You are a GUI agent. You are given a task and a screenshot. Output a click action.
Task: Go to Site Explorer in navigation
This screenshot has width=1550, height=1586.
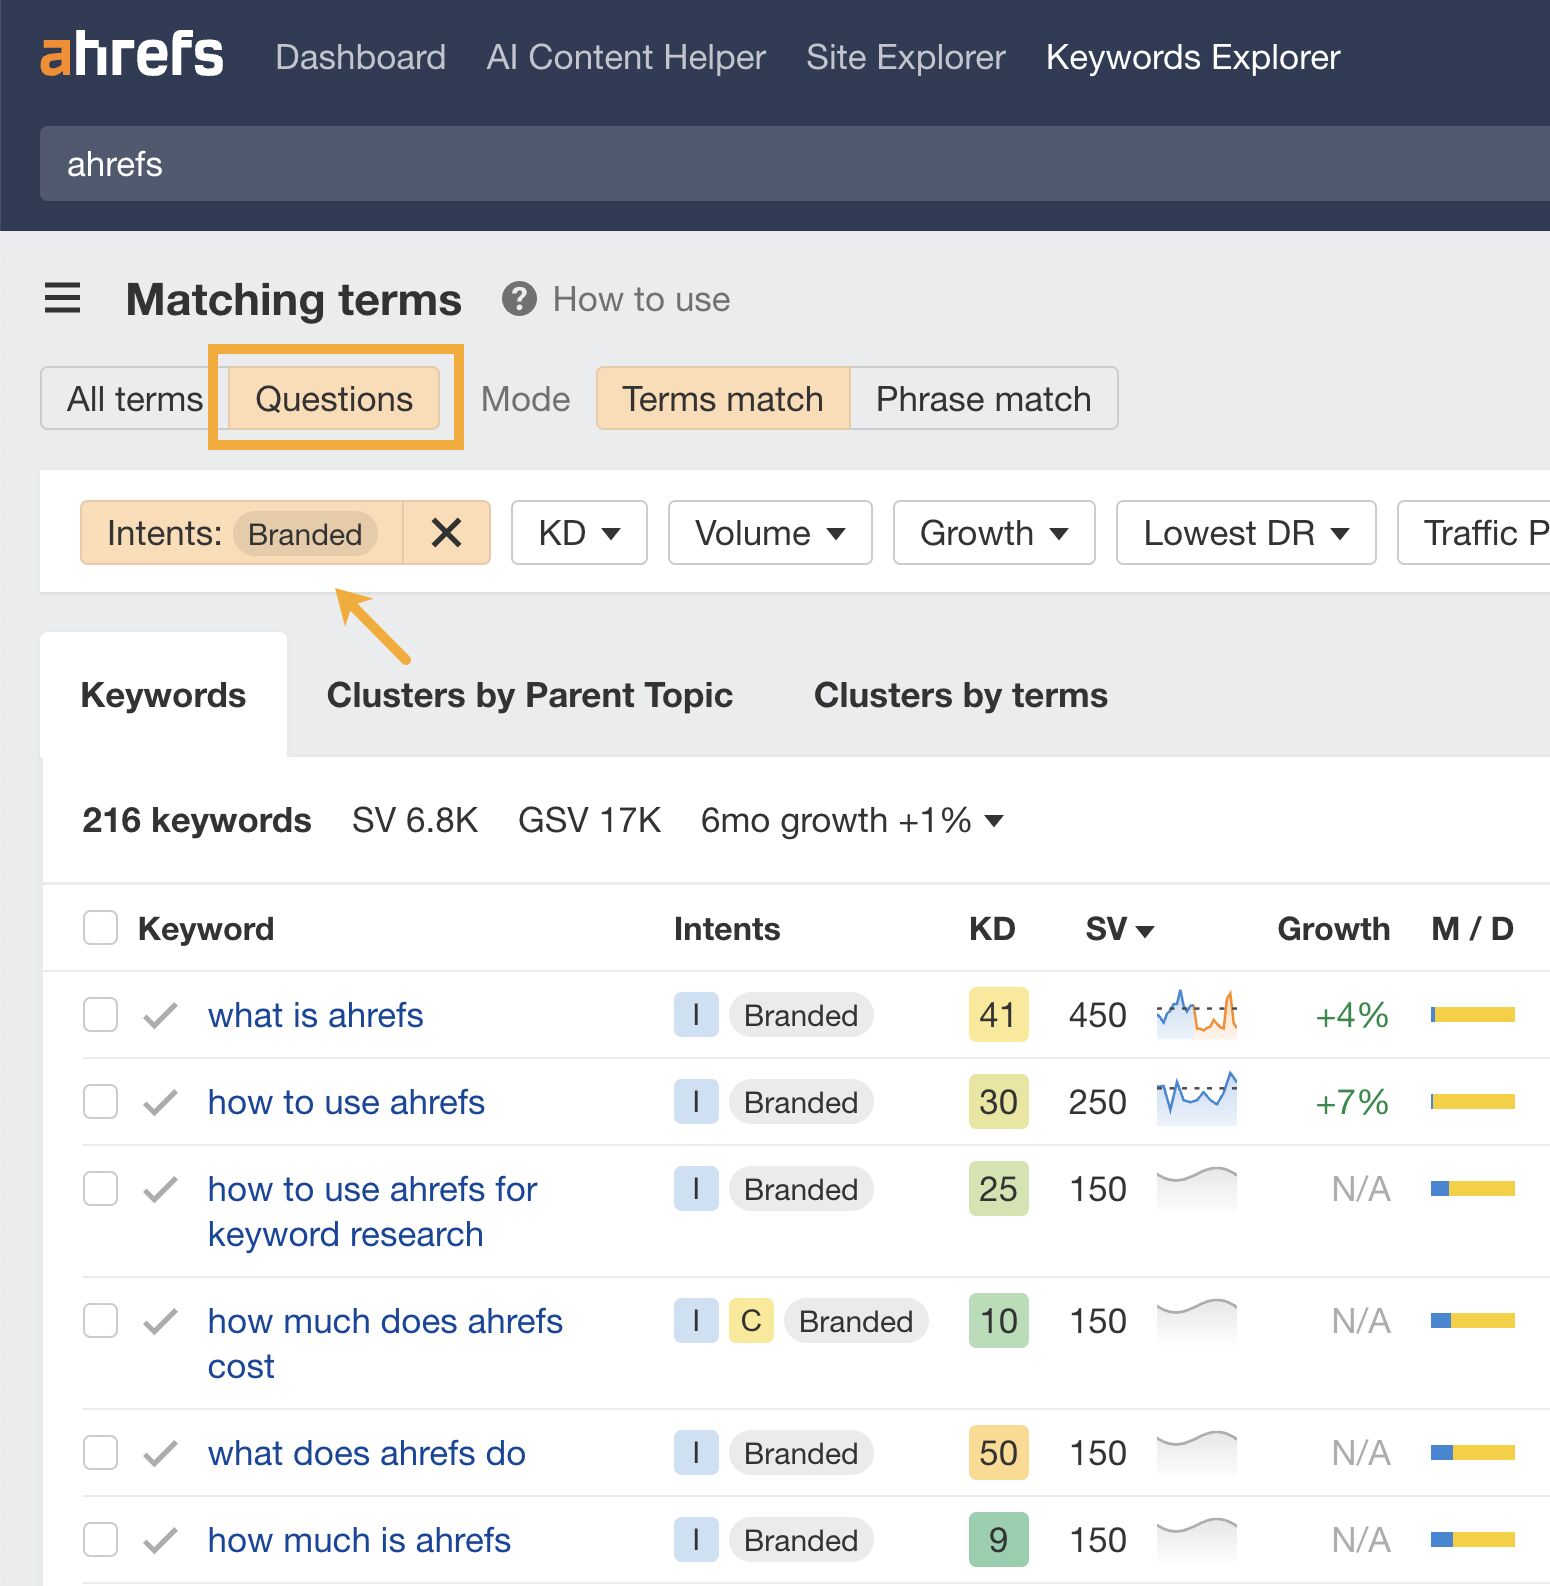(905, 57)
